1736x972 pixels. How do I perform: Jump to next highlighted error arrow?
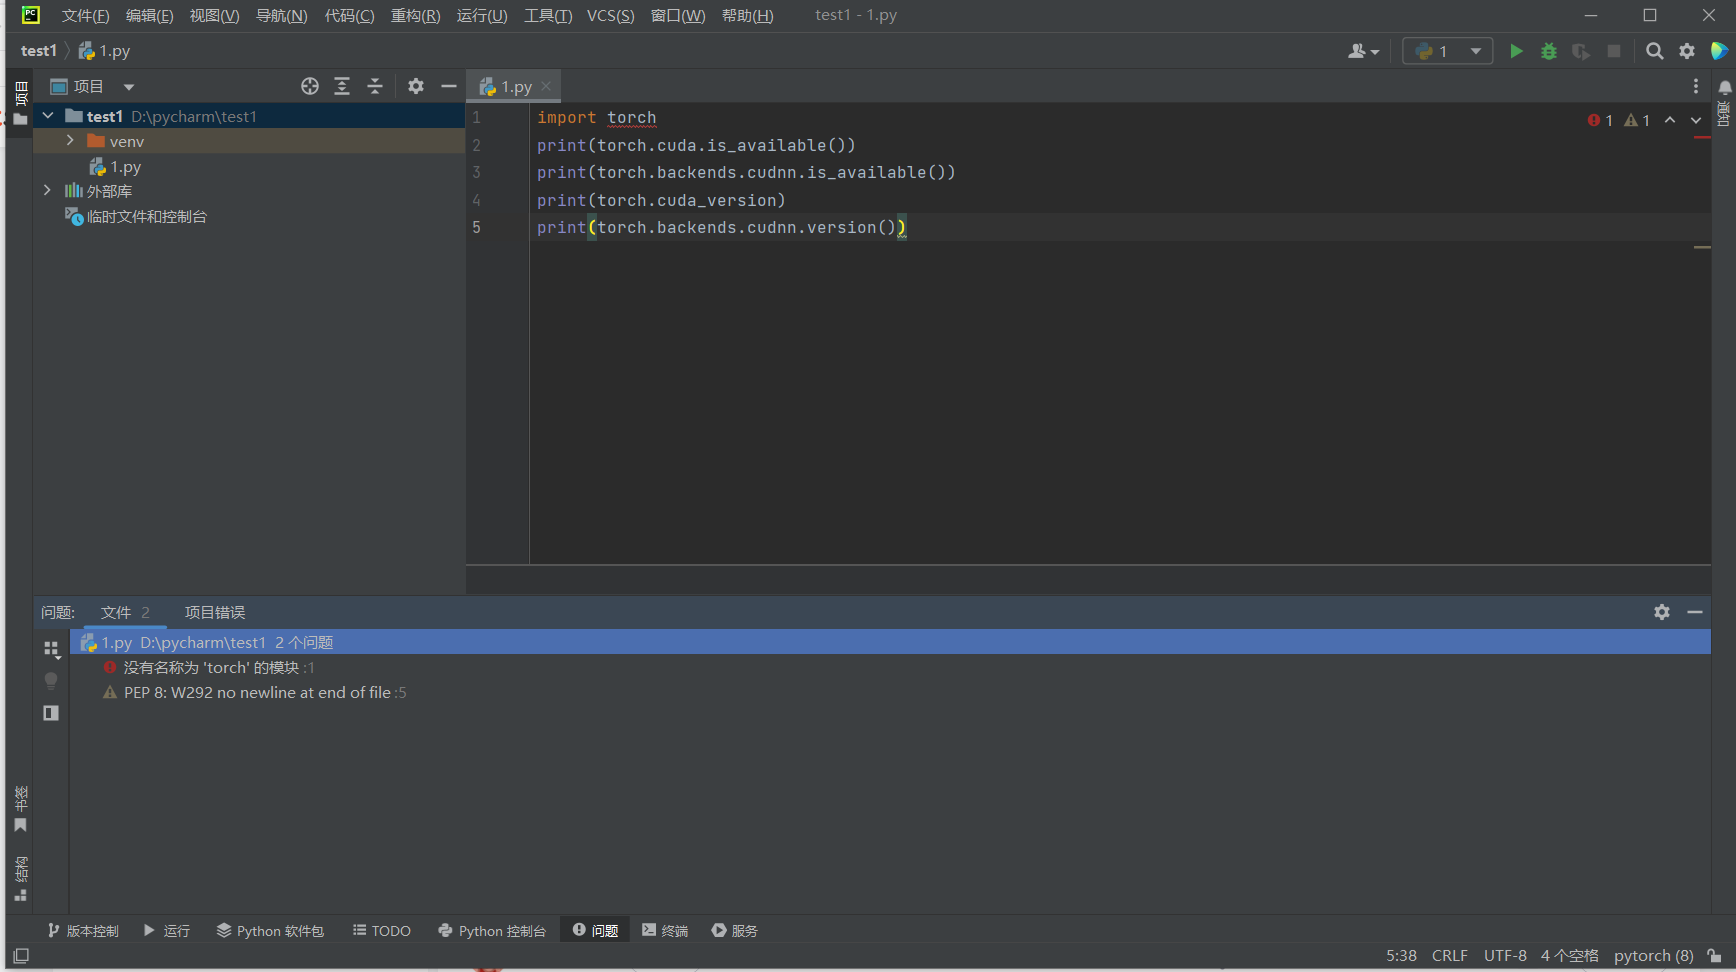[x=1696, y=120]
